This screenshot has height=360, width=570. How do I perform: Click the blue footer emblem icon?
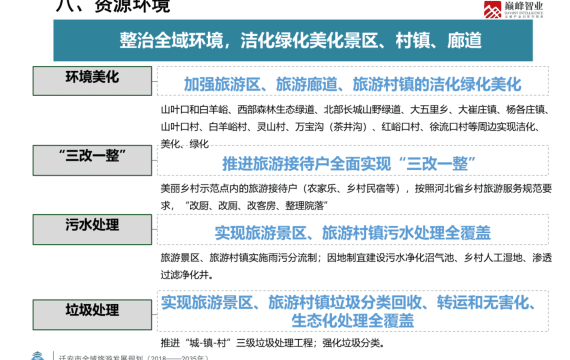click(37, 356)
